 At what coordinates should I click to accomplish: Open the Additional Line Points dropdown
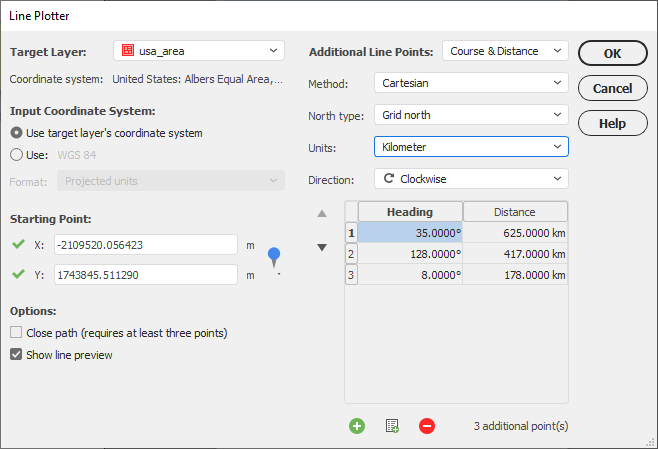tap(505, 51)
